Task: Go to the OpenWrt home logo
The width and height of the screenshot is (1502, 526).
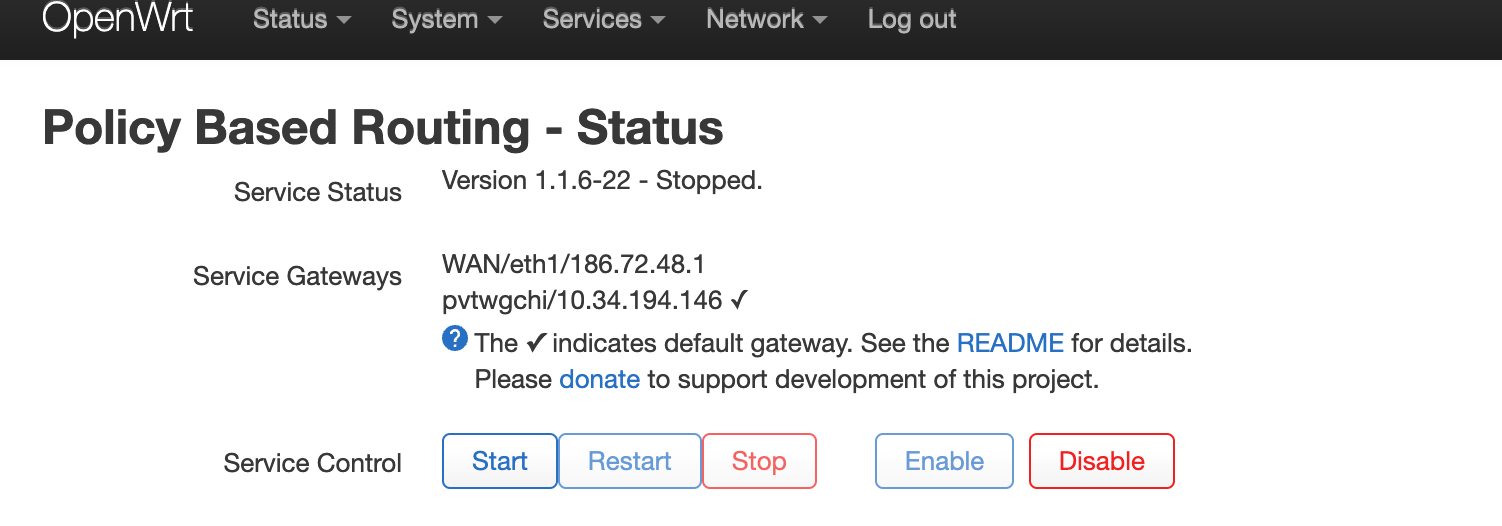Action: click(x=118, y=19)
